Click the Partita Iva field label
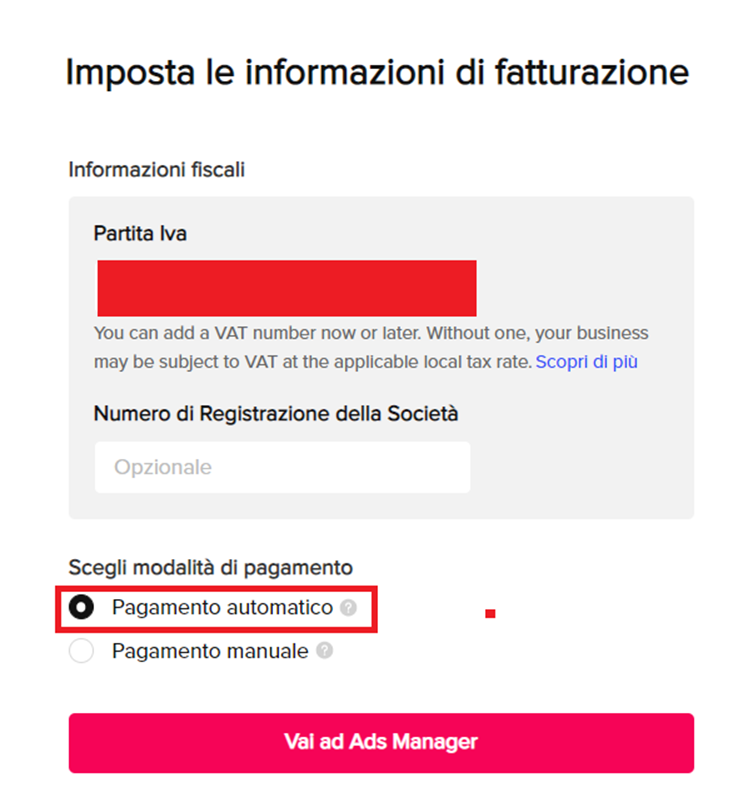The width and height of the screenshot is (733, 797). 140,234
